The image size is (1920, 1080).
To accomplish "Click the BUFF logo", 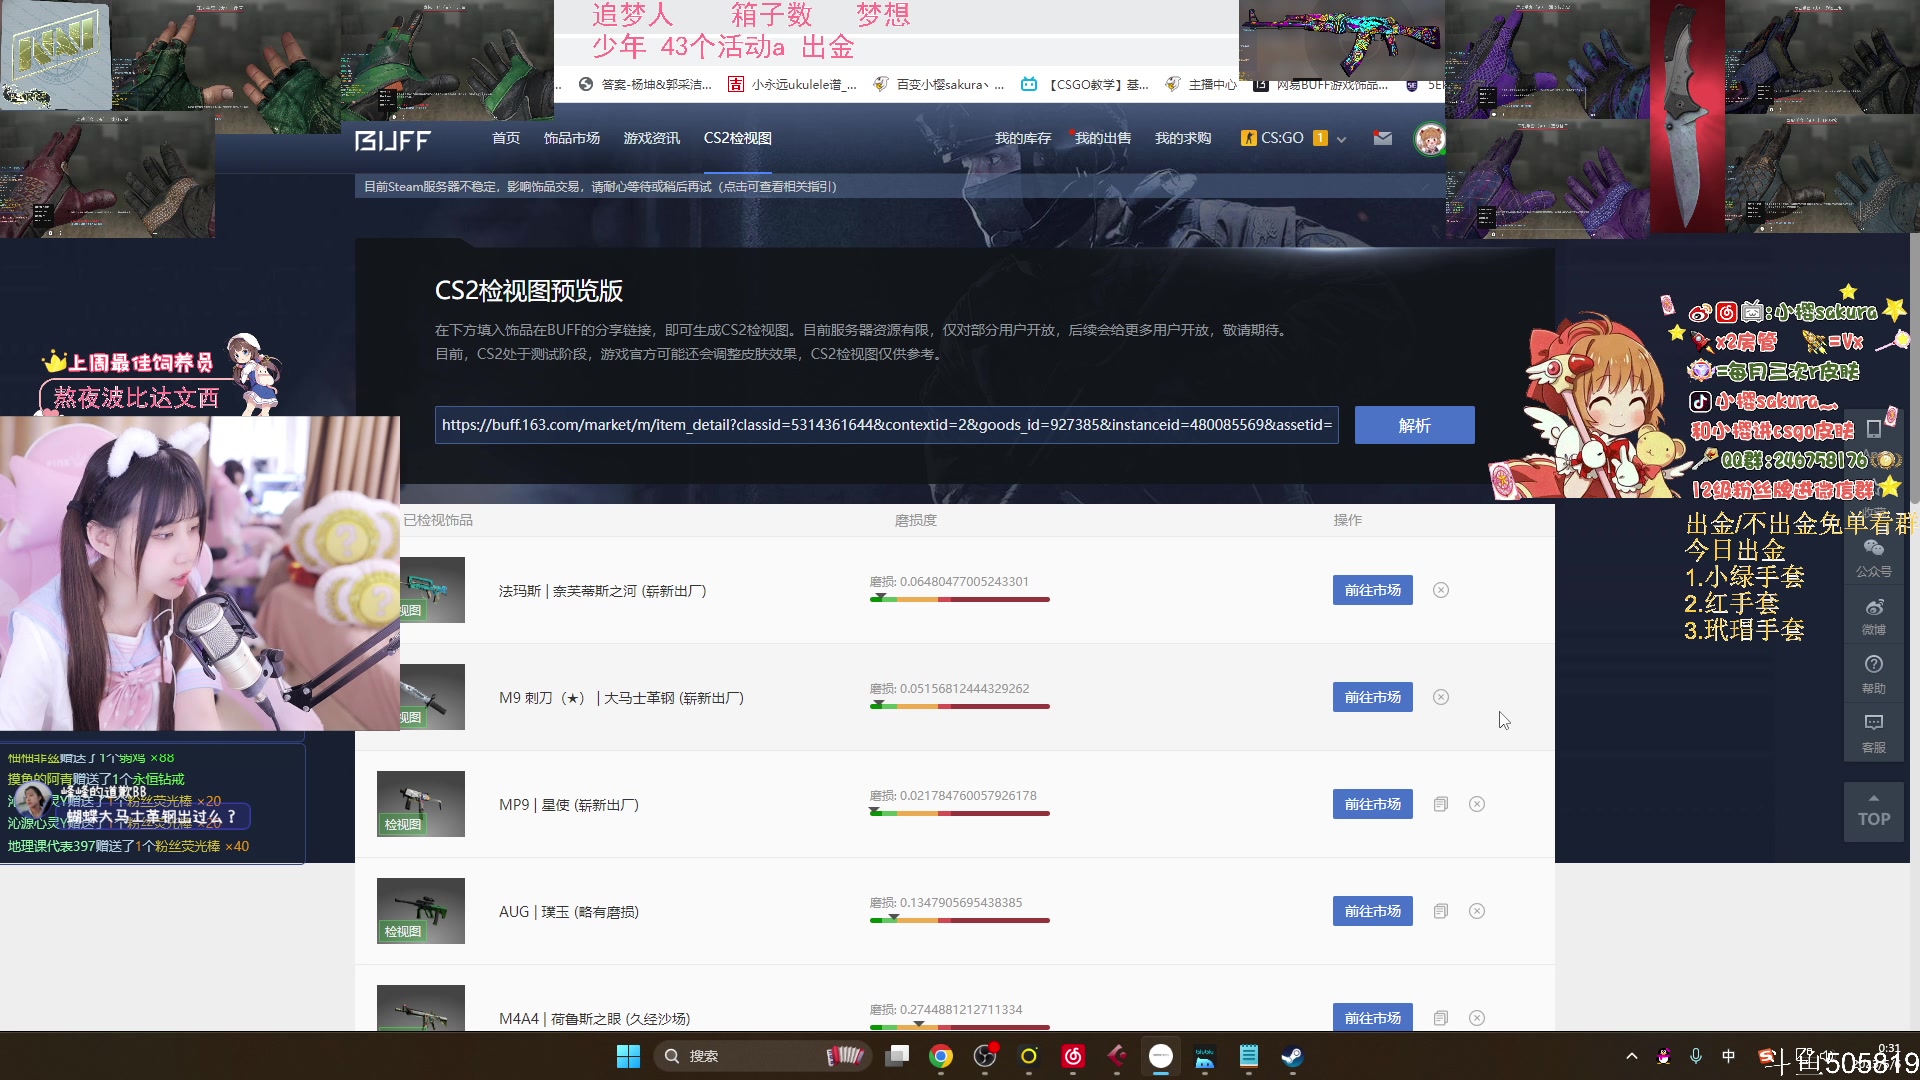I will (x=392, y=140).
